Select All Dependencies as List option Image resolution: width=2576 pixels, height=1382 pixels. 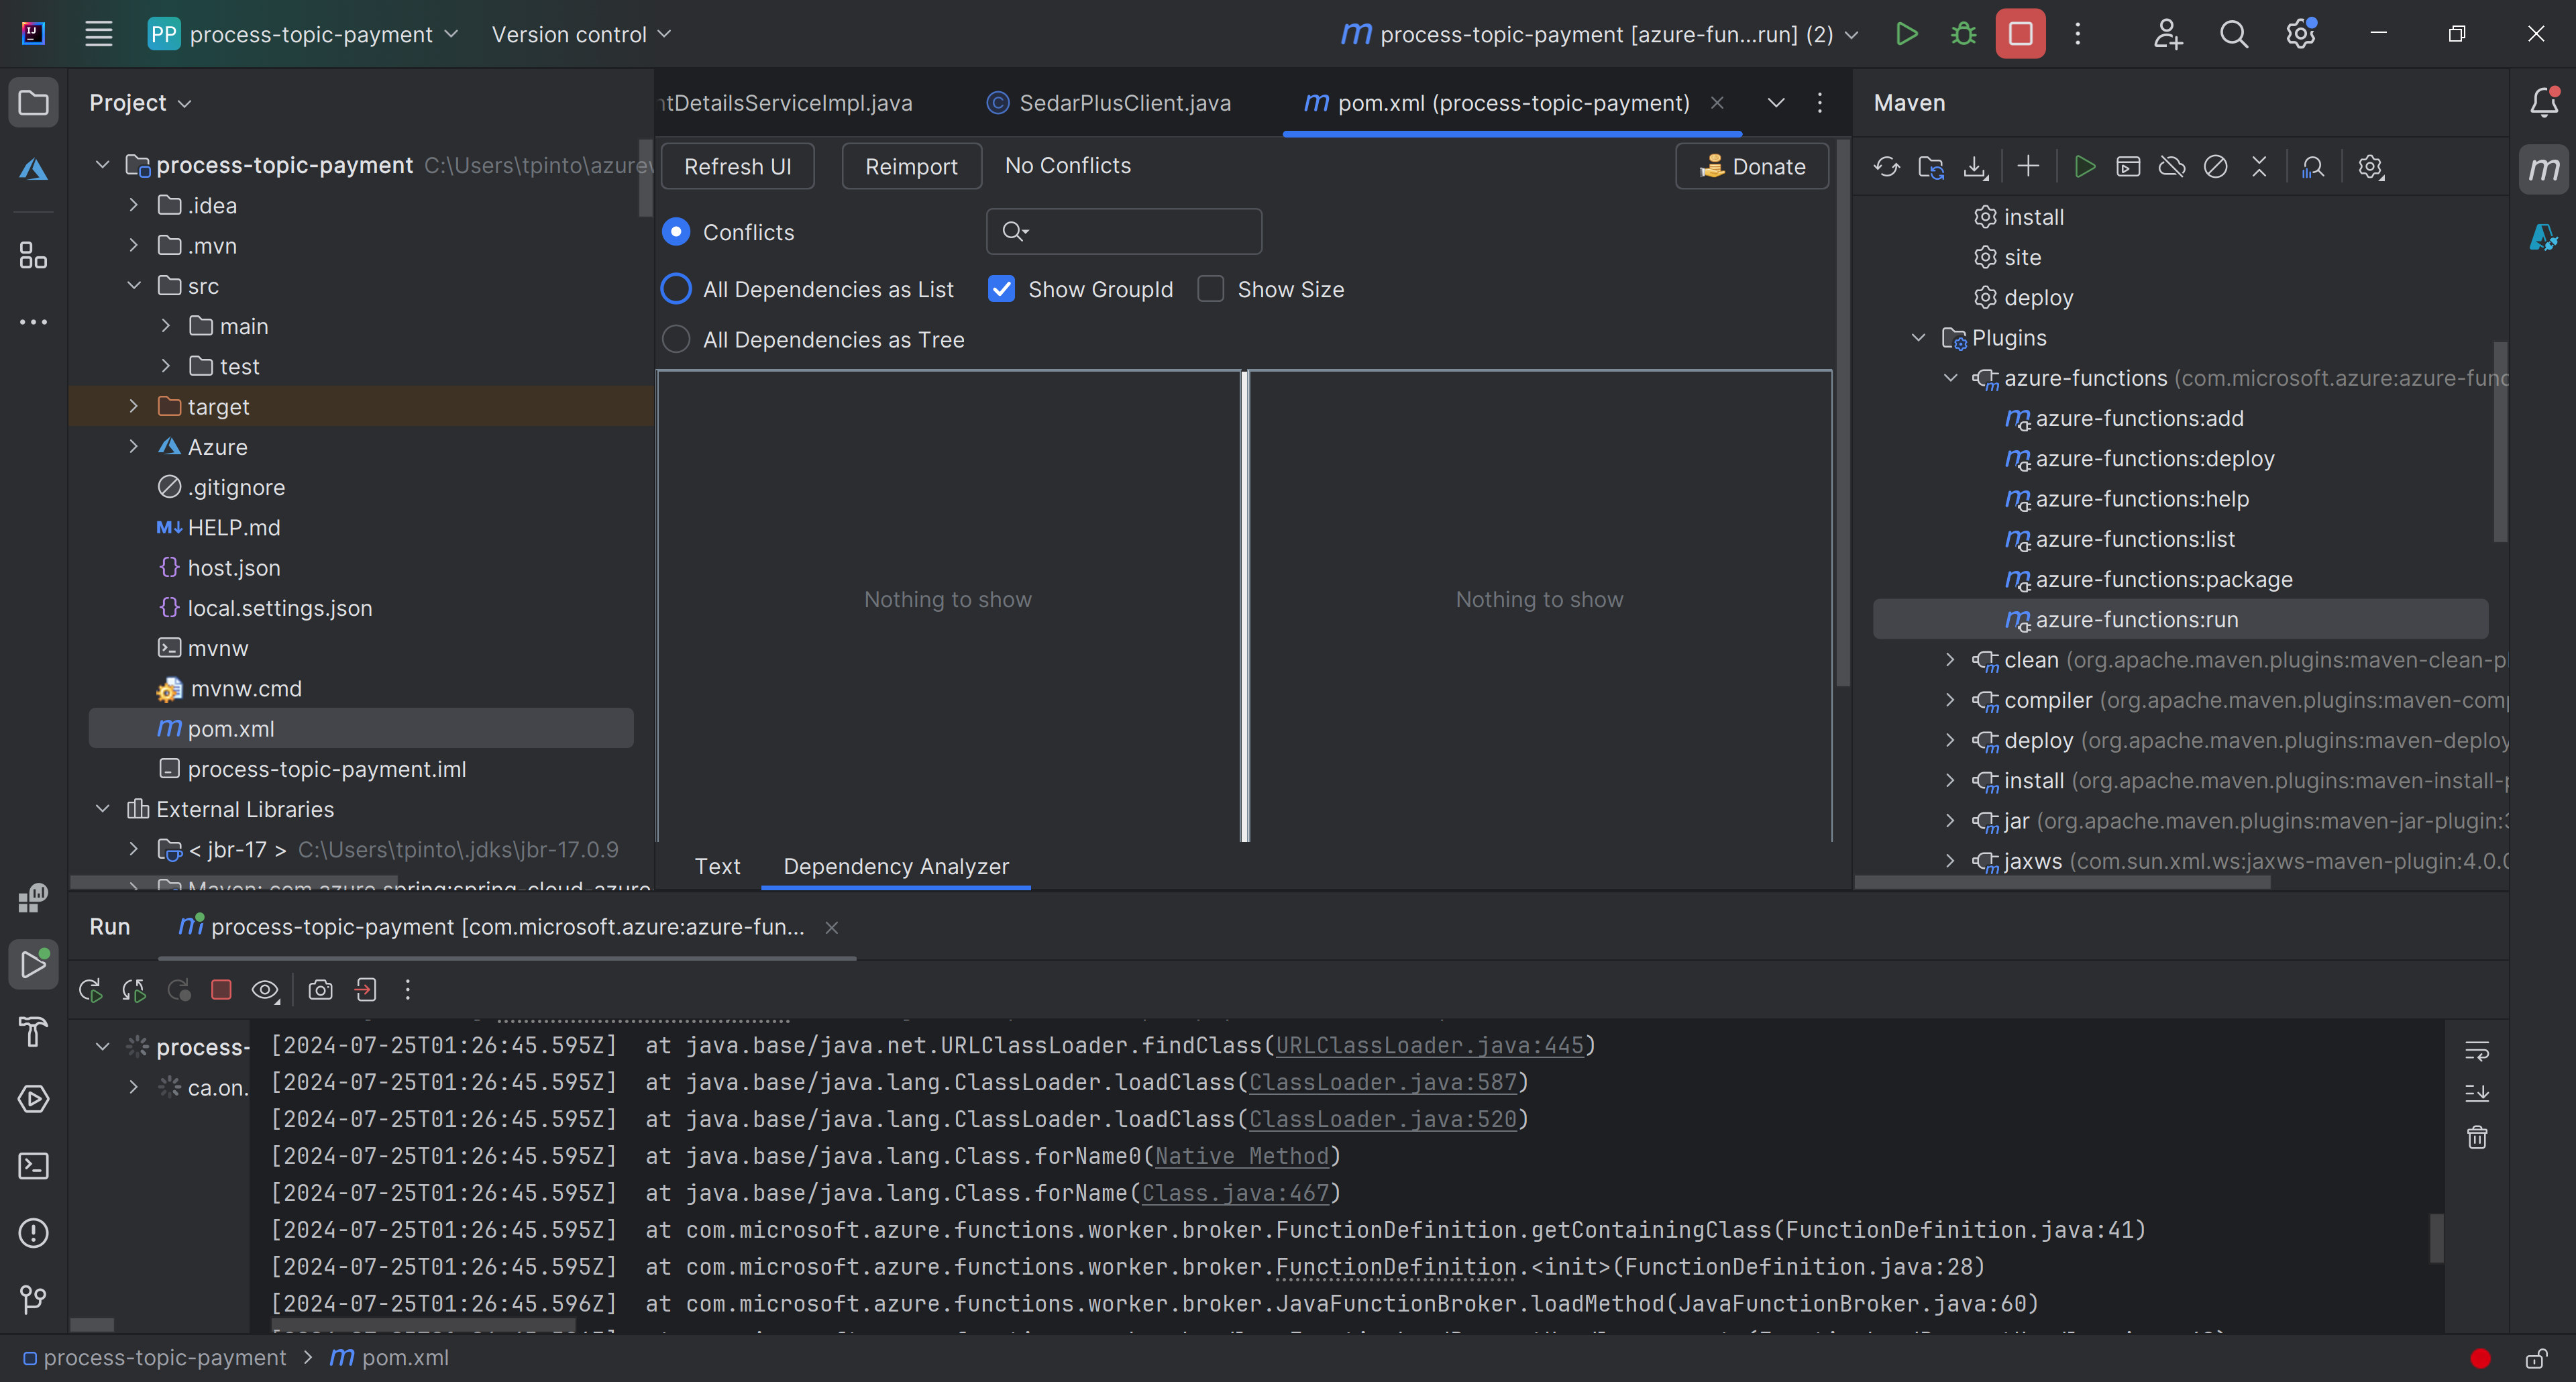click(676, 289)
